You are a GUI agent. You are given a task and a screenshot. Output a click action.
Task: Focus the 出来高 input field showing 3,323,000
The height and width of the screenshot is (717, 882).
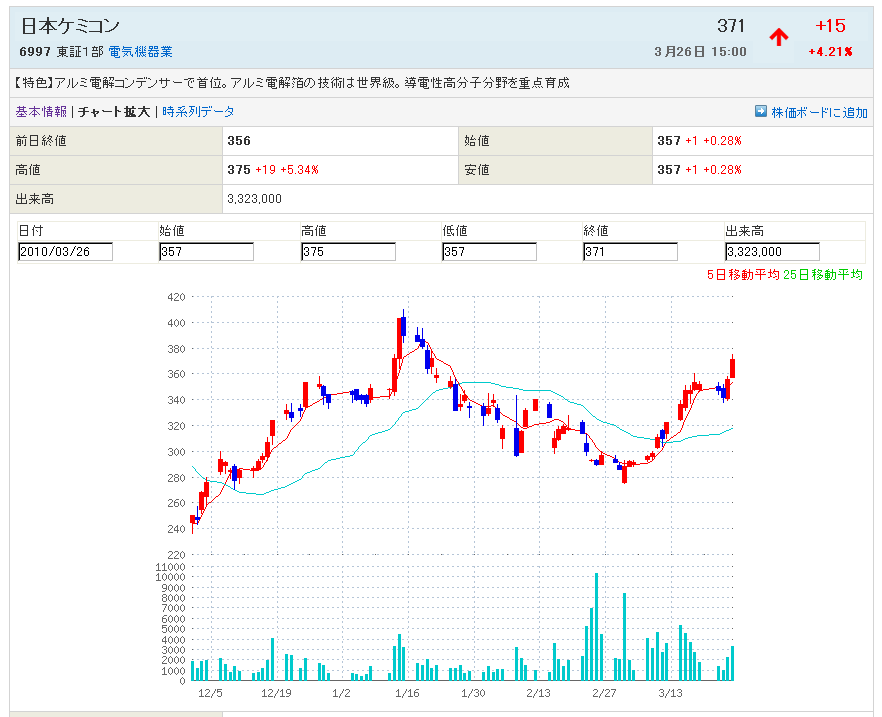coord(772,251)
